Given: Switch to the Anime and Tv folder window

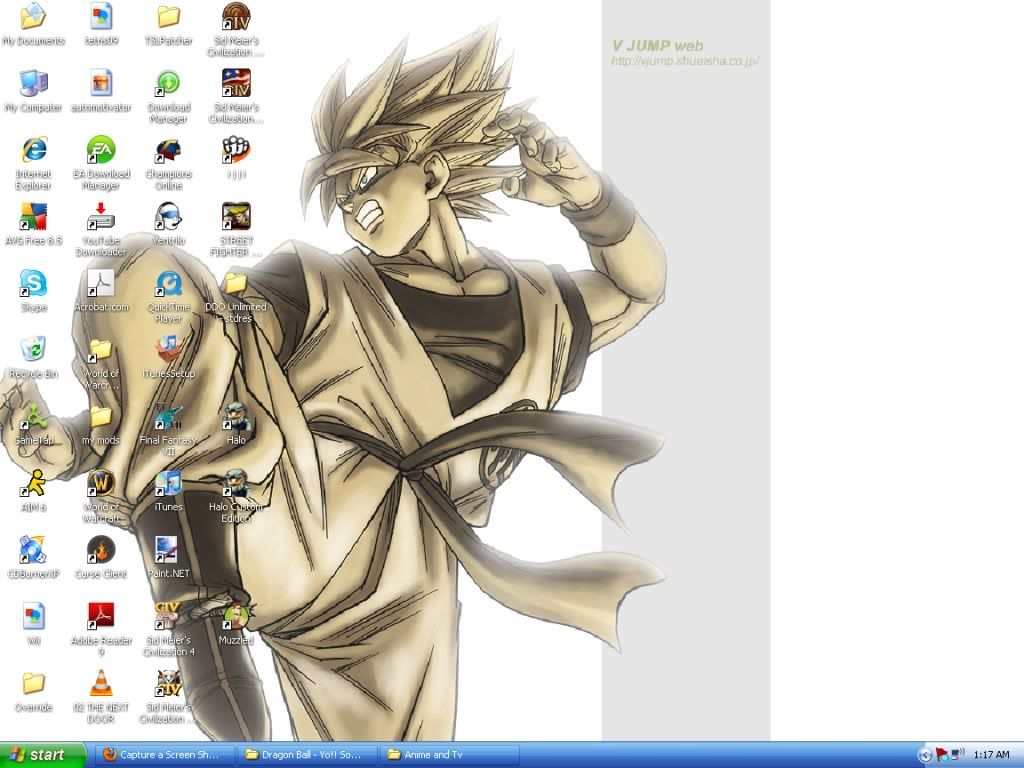Looking at the screenshot, I should pyautogui.click(x=450, y=755).
